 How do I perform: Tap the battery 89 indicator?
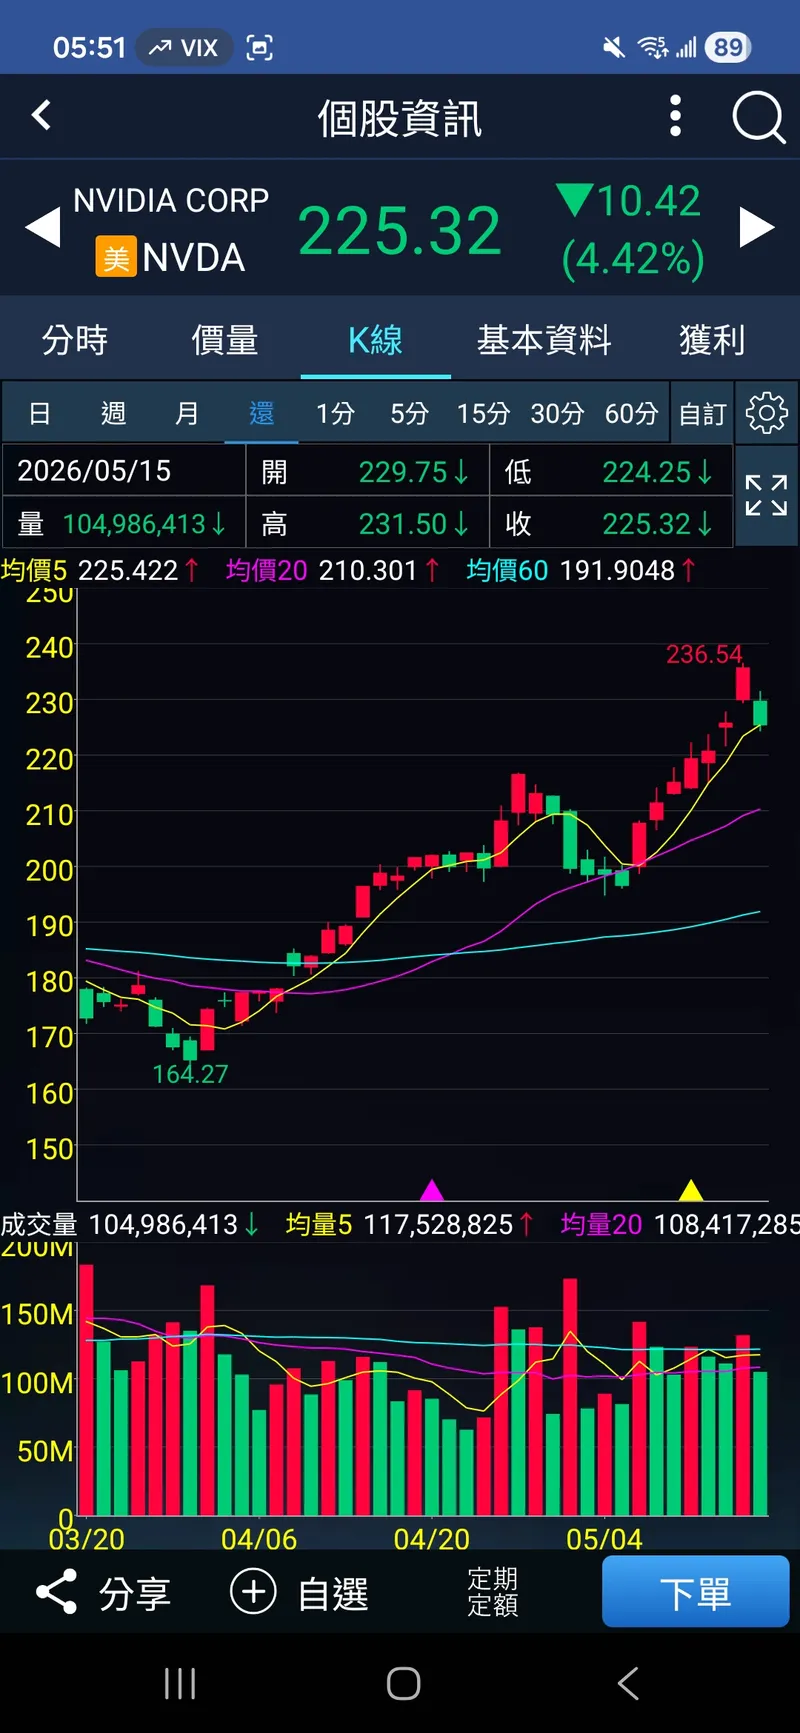[728, 47]
